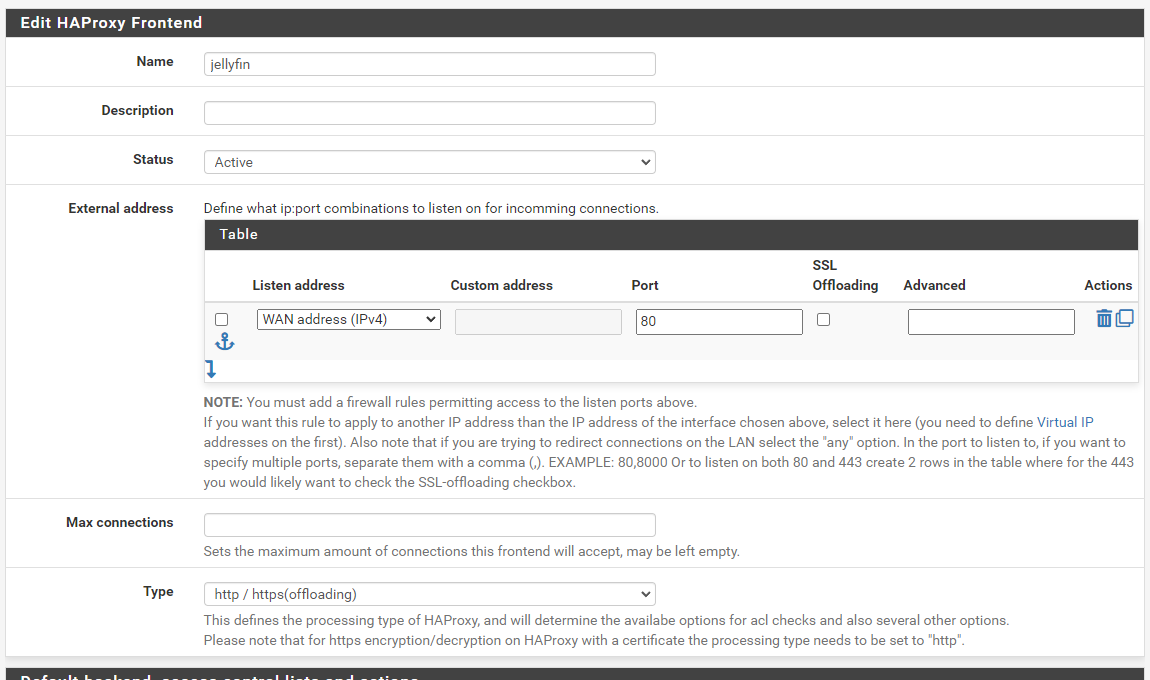Expand the Listen address dropdown
Viewport: 1150px width, 680px height.
tap(348, 320)
